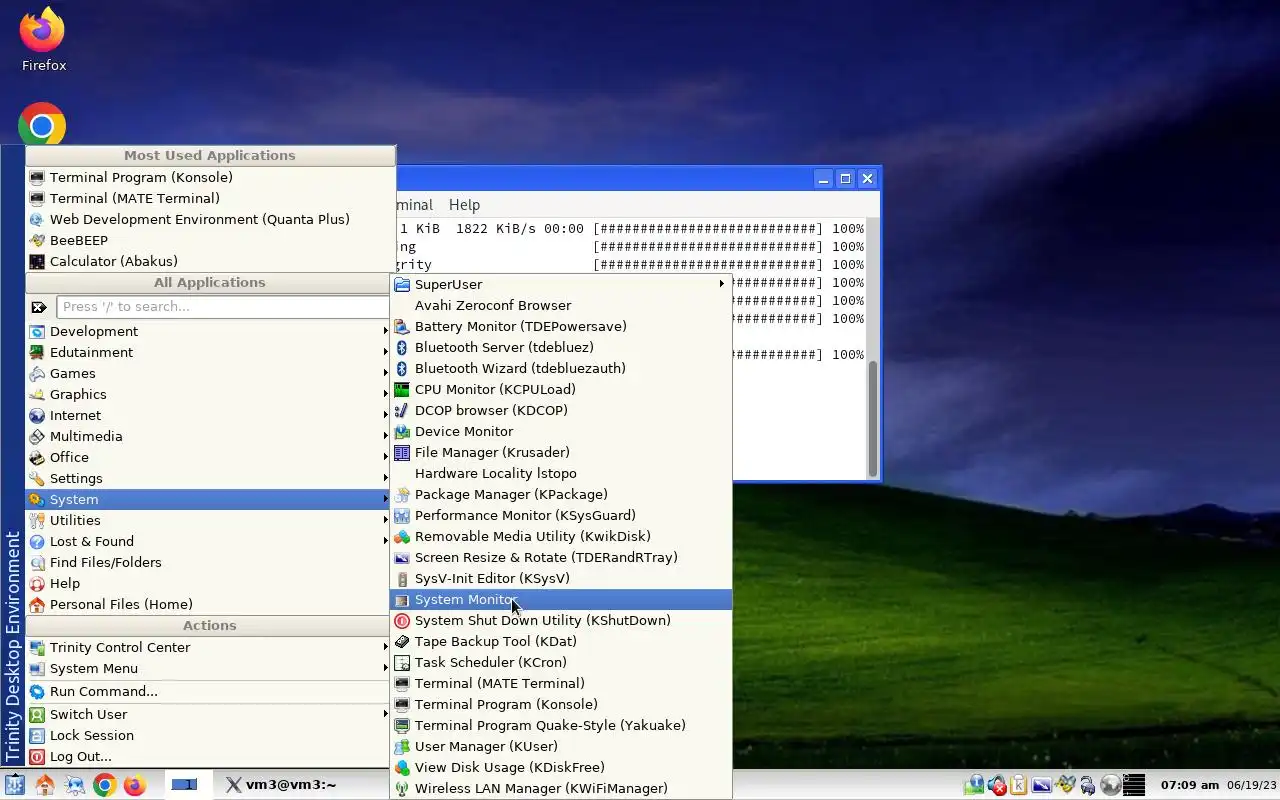Start Calculator (Abakus)
This screenshot has height=800, width=1280.
210,261
